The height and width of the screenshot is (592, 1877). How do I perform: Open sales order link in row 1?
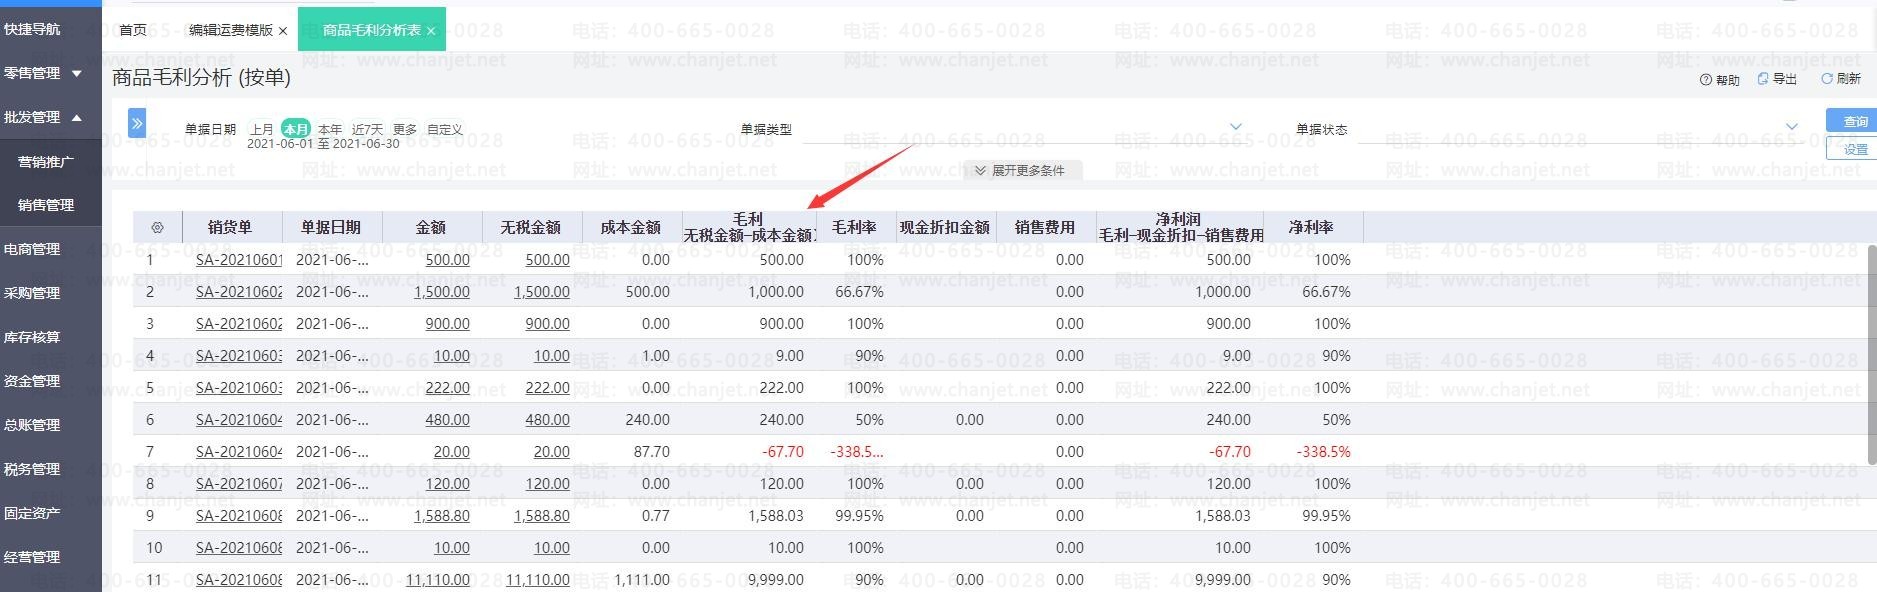pyautogui.click(x=239, y=260)
